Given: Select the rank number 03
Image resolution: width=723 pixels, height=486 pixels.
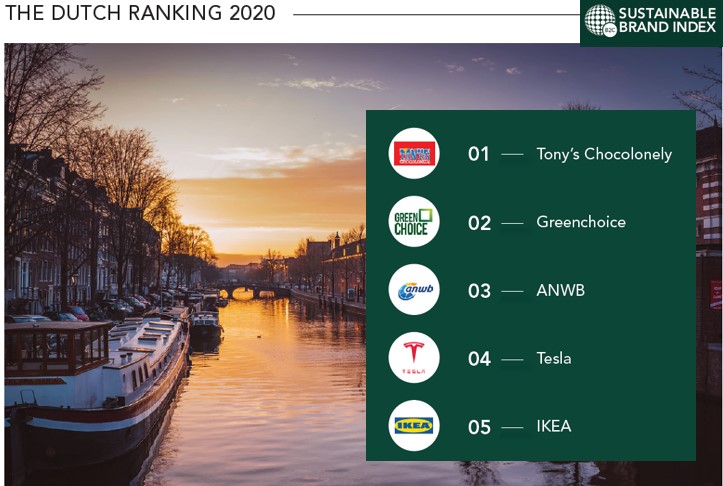Looking at the screenshot, I should click(x=480, y=291).
